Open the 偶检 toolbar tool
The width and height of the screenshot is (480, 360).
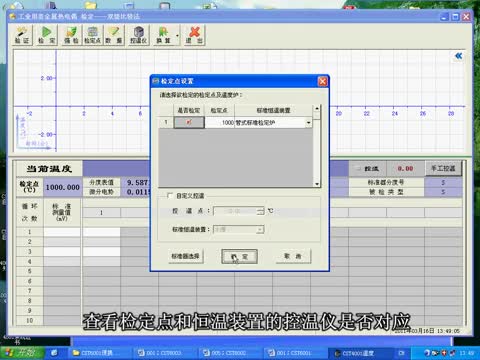point(71,35)
